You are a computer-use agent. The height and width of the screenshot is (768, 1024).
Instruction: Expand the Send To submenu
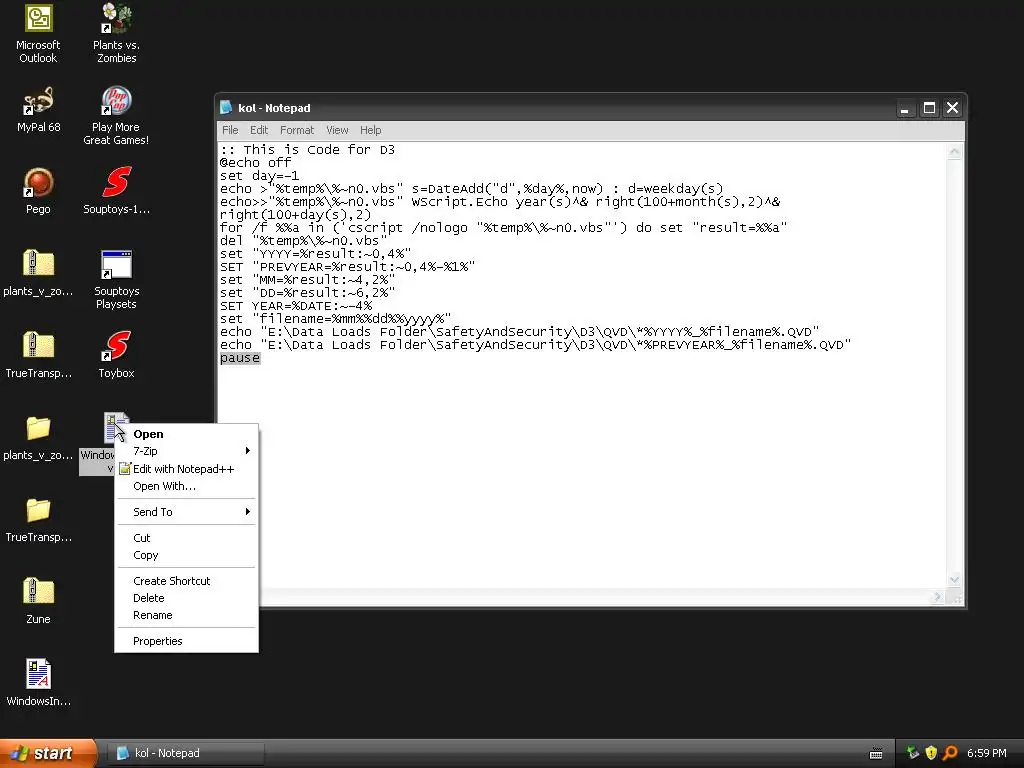tap(187, 512)
